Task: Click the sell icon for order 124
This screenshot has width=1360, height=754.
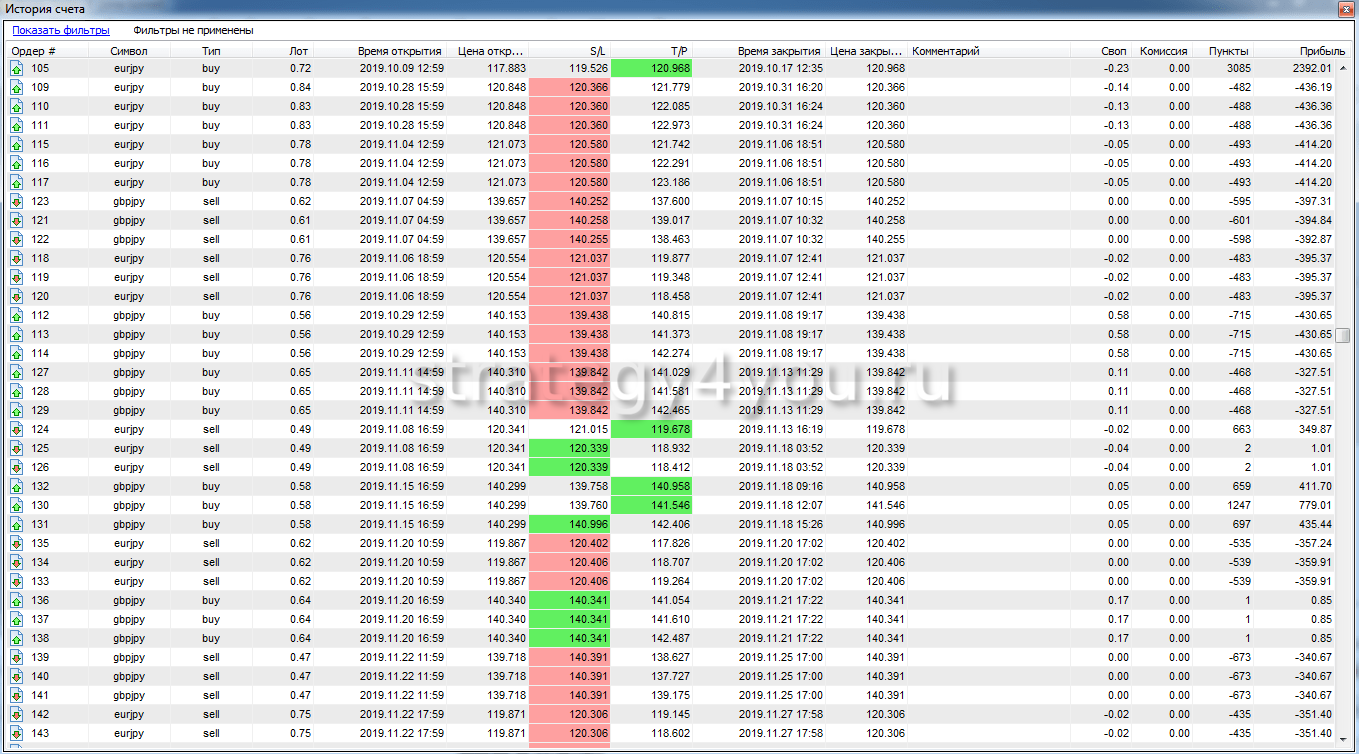Action: coord(16,429)
